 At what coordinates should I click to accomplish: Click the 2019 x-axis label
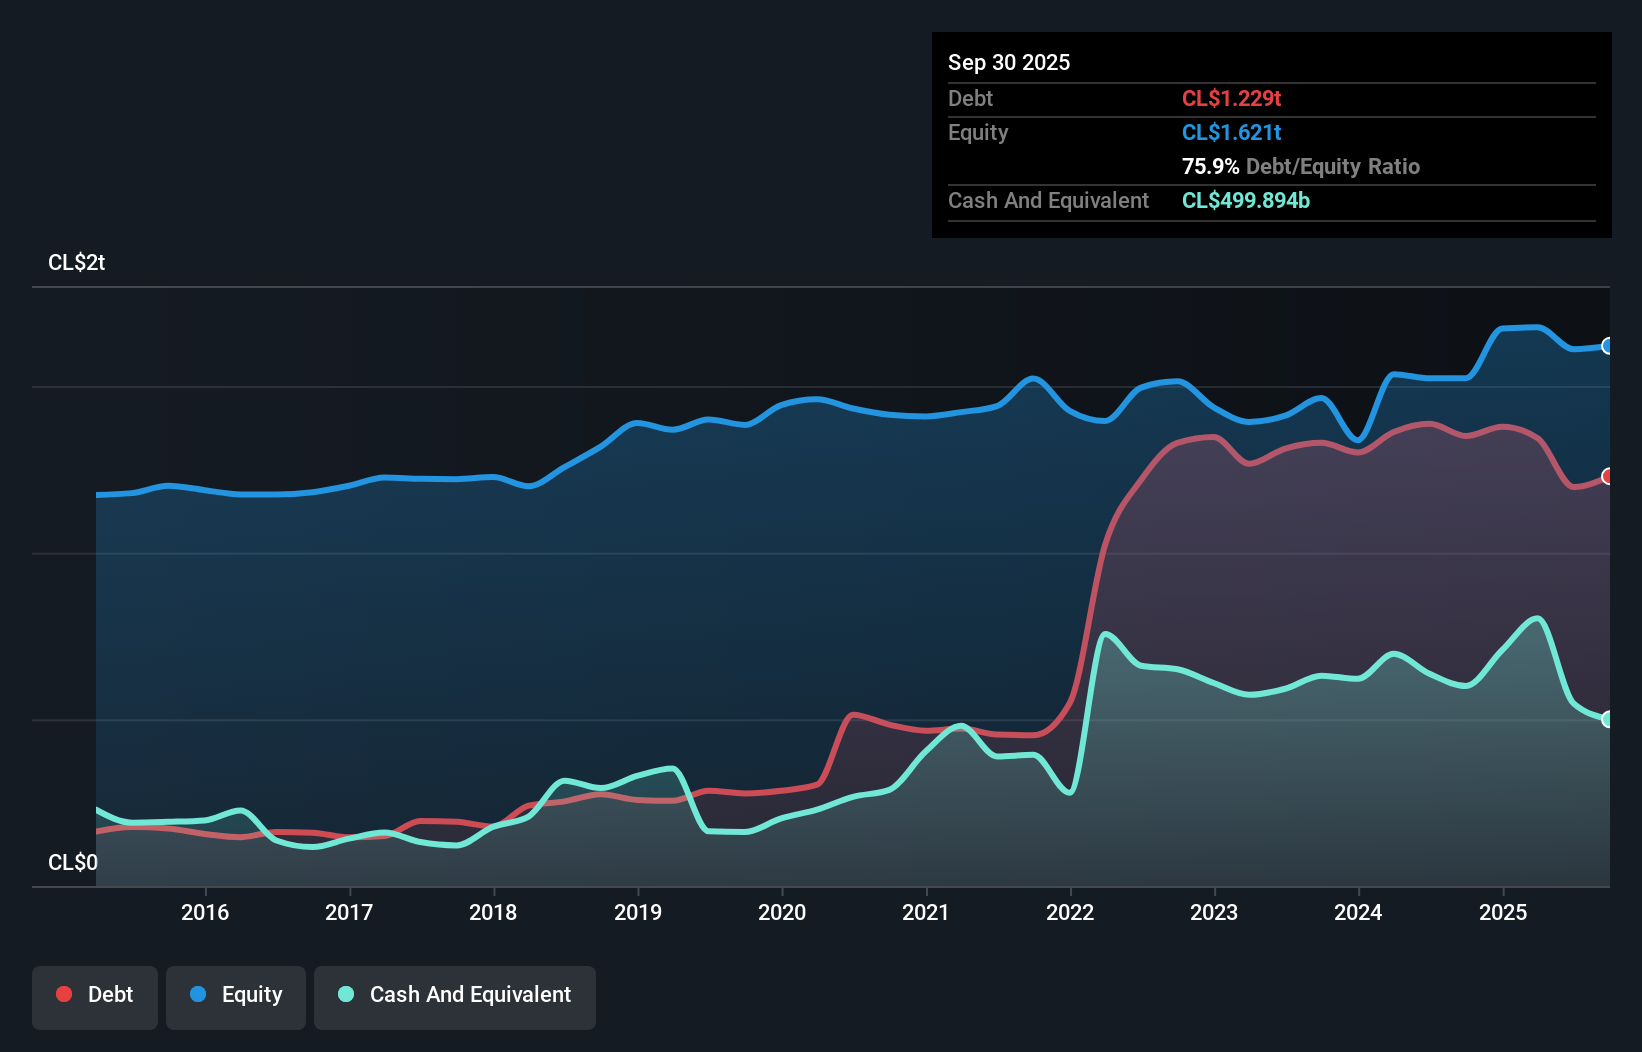point(638,912)
